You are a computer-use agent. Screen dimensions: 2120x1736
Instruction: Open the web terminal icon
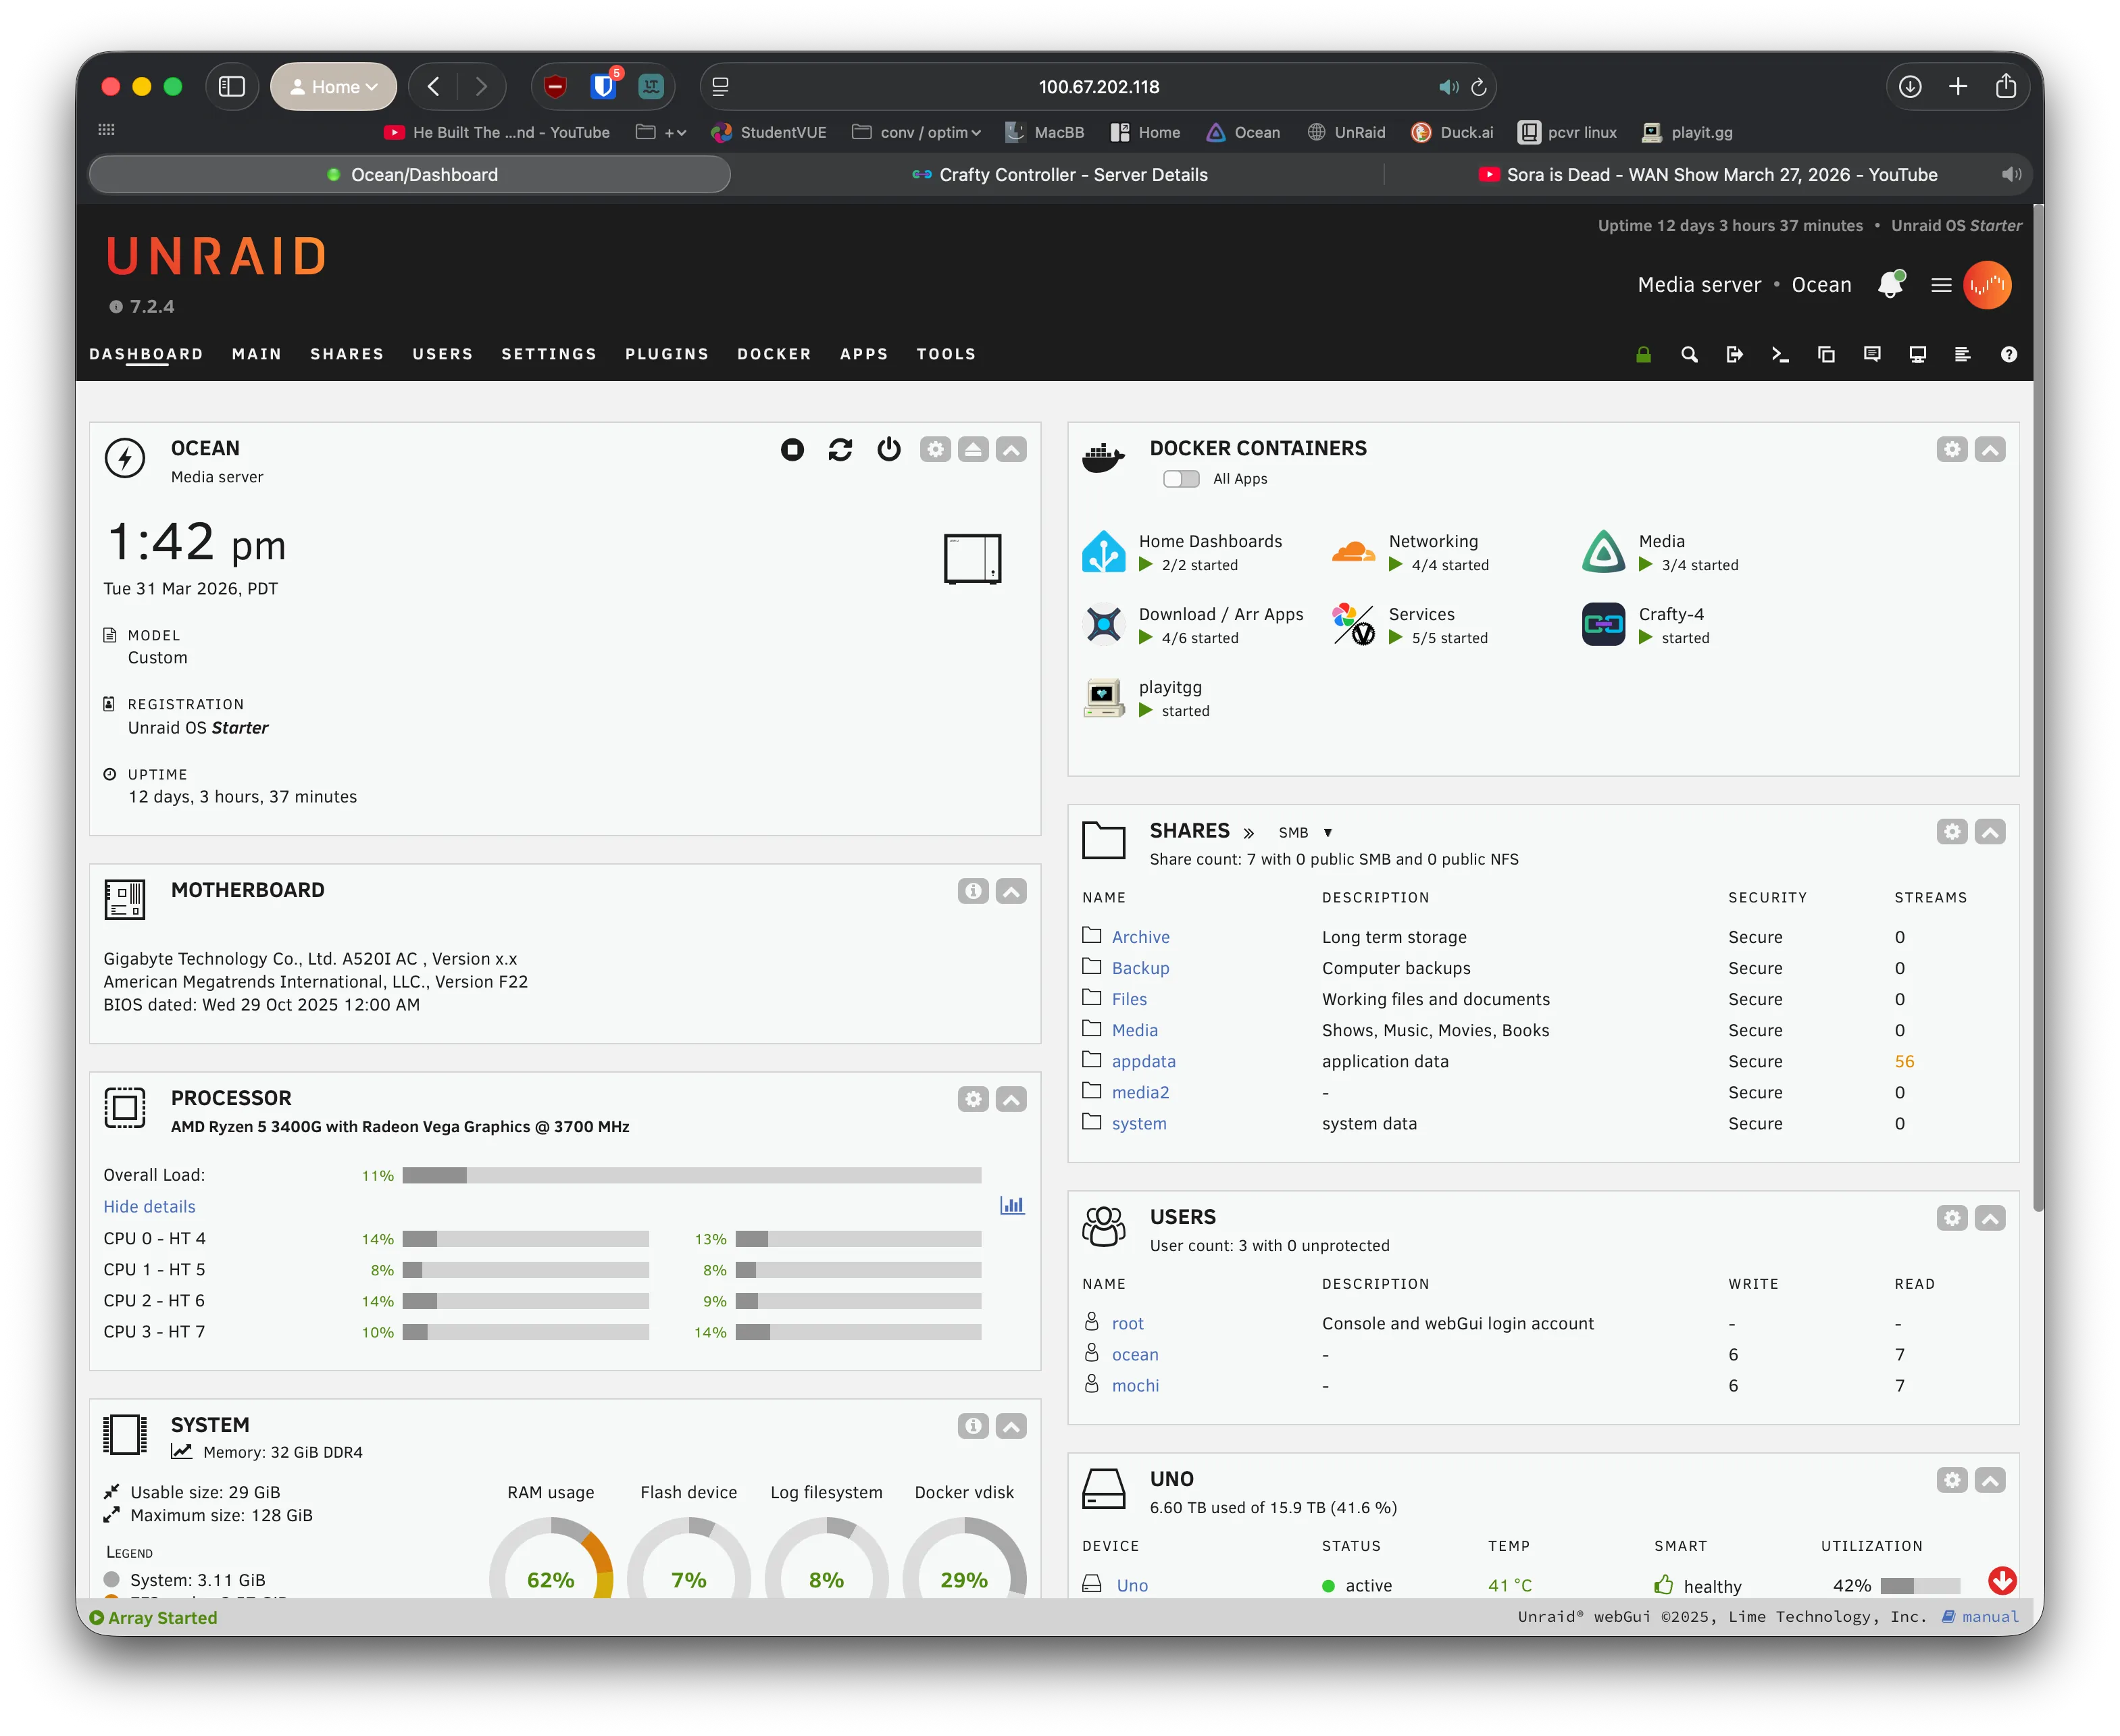(x=1780, y=355)
